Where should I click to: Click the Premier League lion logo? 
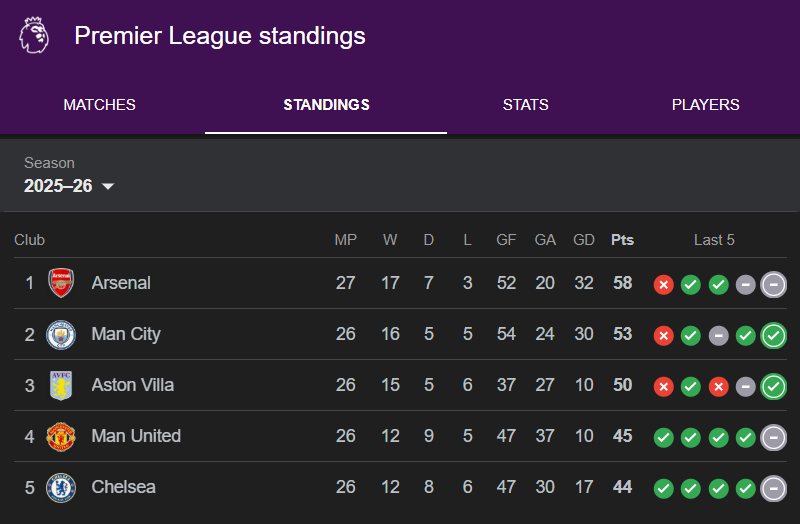[34, 36]
